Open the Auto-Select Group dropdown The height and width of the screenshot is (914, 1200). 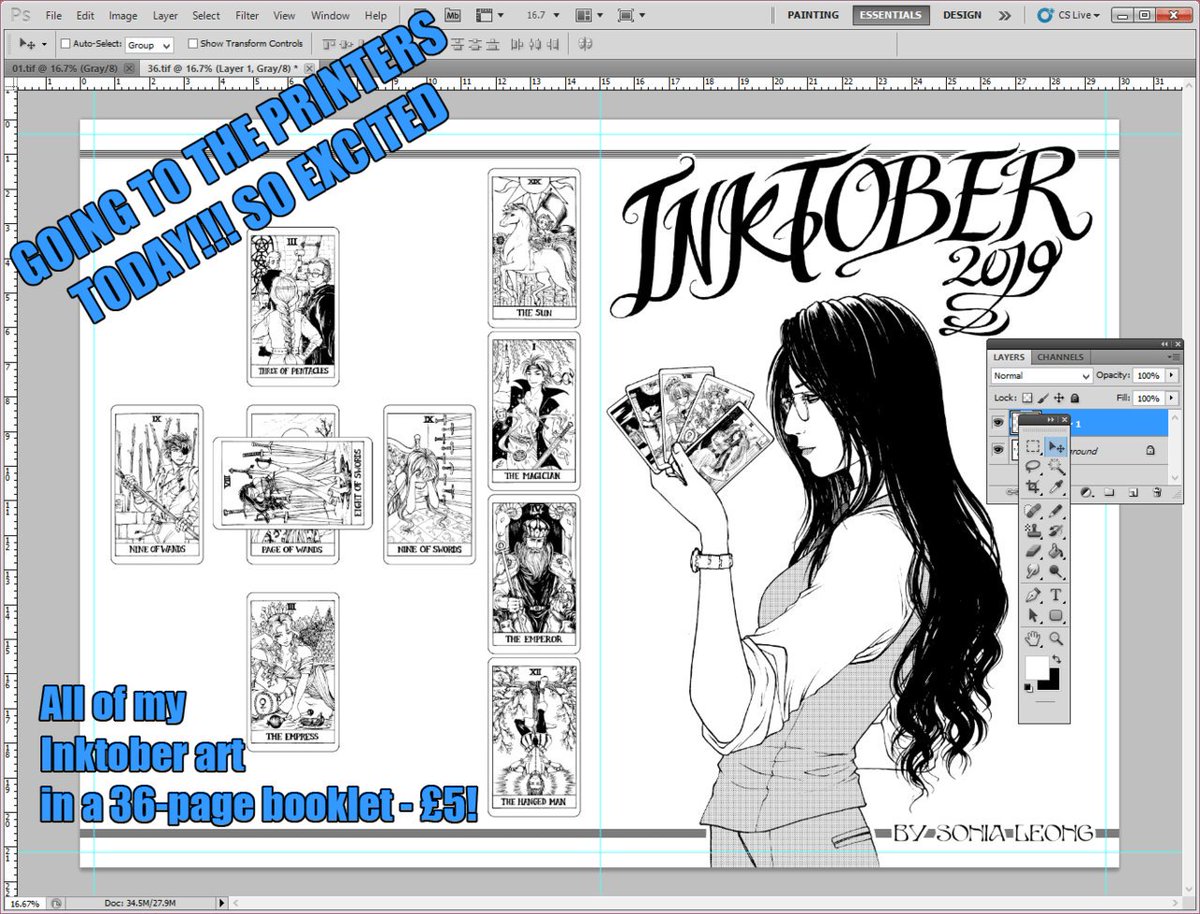[150, 44]
